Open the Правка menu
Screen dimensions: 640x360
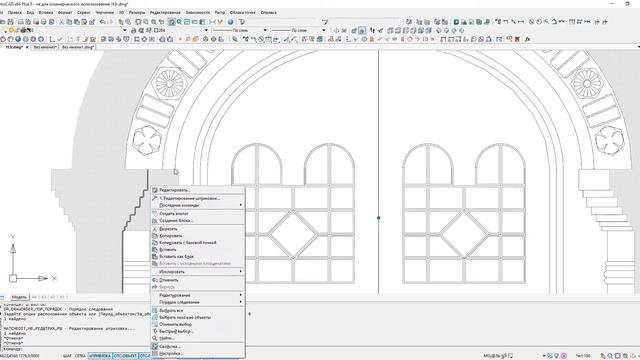coord(15,13)
